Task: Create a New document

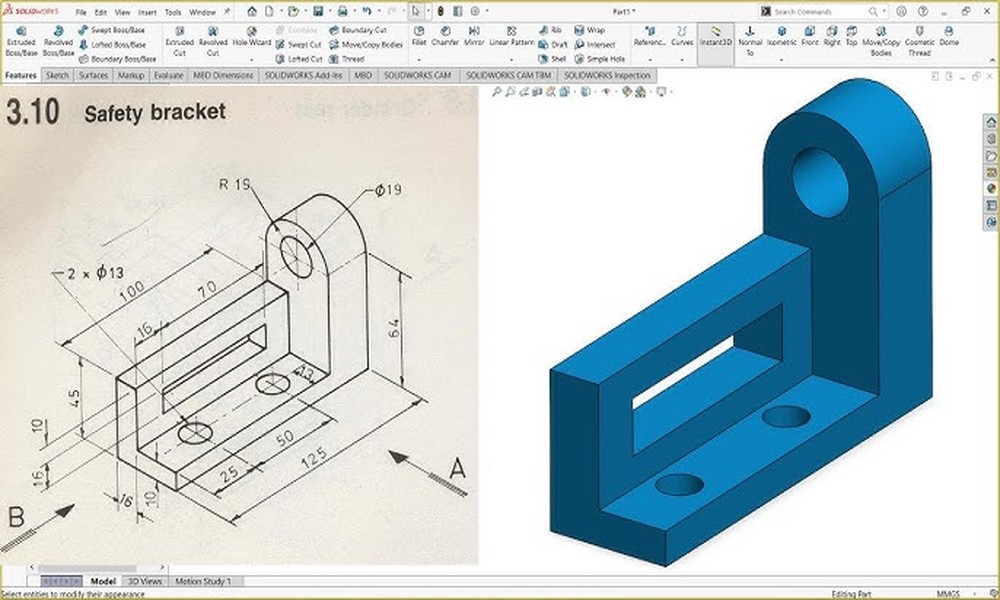Action: click(270, 11)
